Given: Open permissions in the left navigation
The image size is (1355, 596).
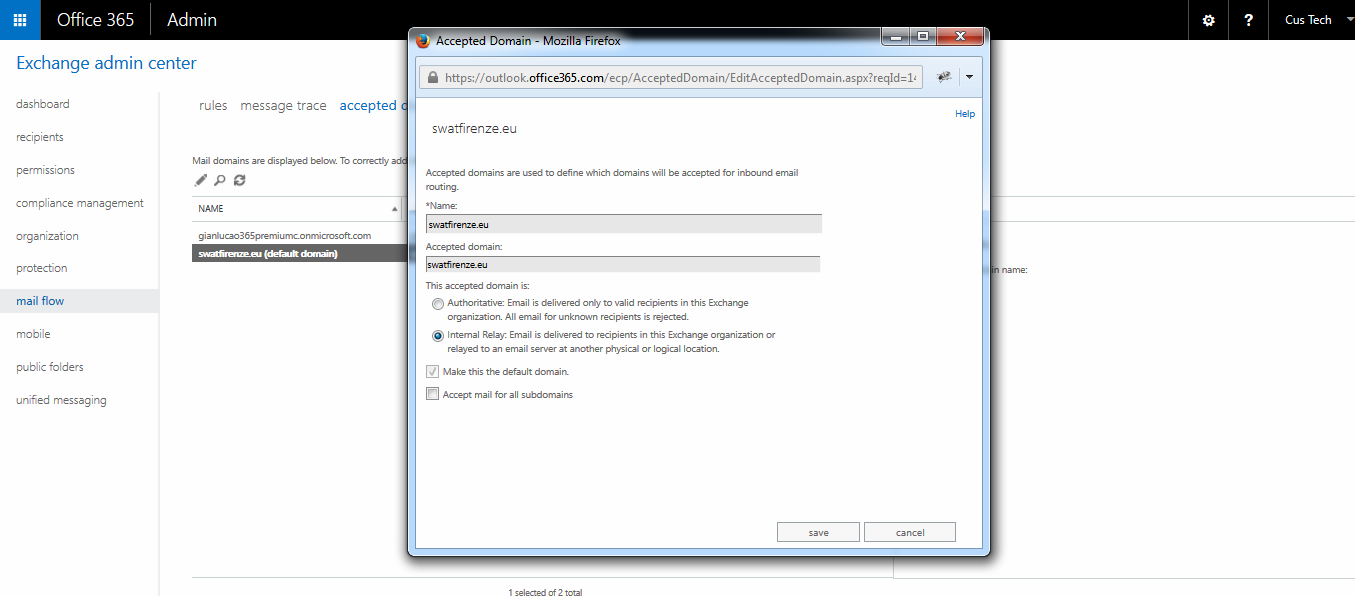Looking at the screenshot, I should click(46, 170).
